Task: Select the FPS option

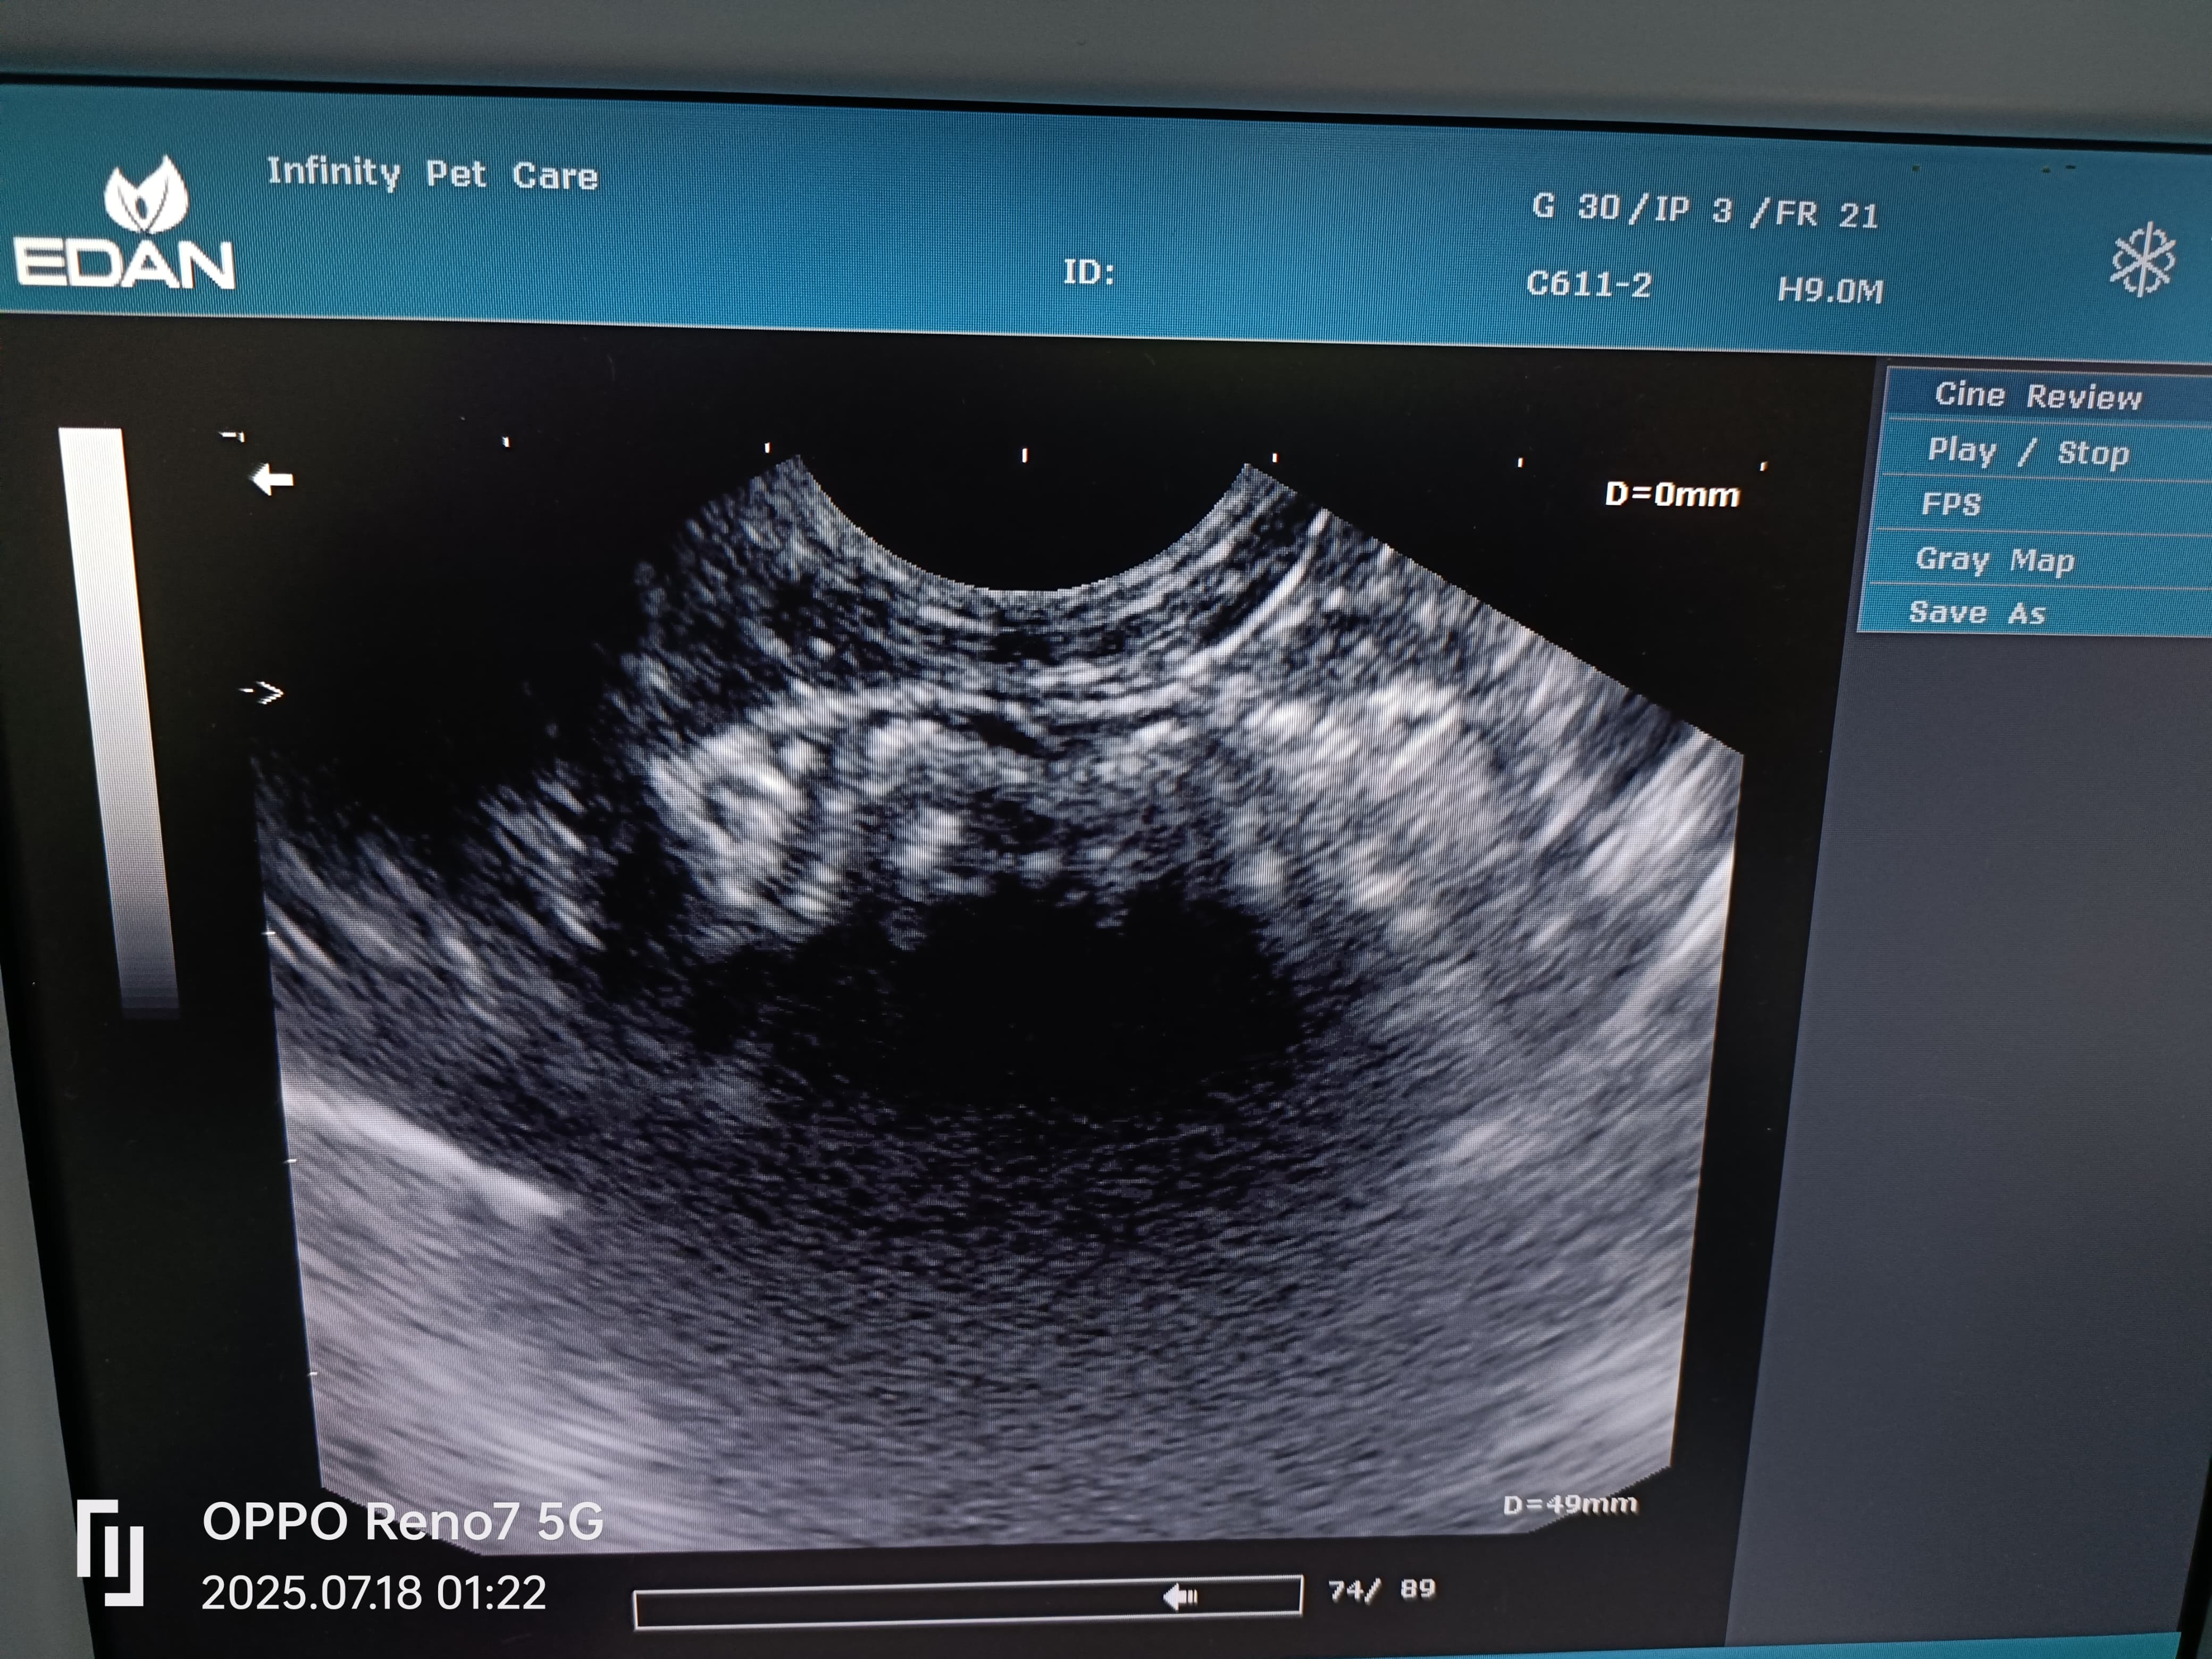Action: tap(1950, 504)
